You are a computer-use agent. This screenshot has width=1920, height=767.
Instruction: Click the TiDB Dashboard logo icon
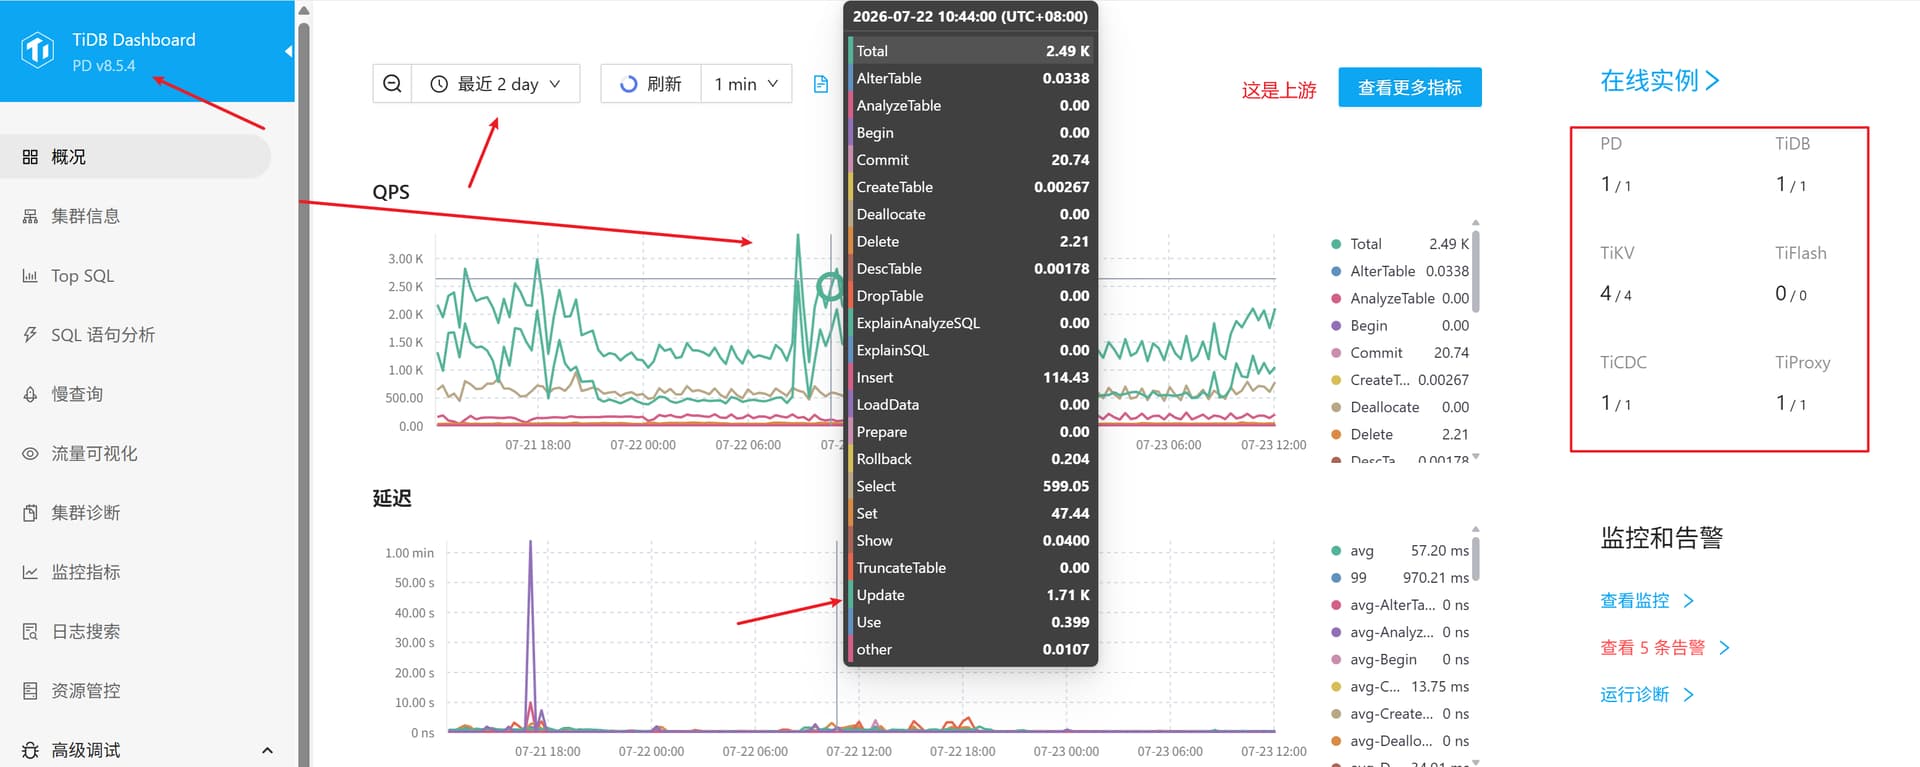tap(38, 49)
